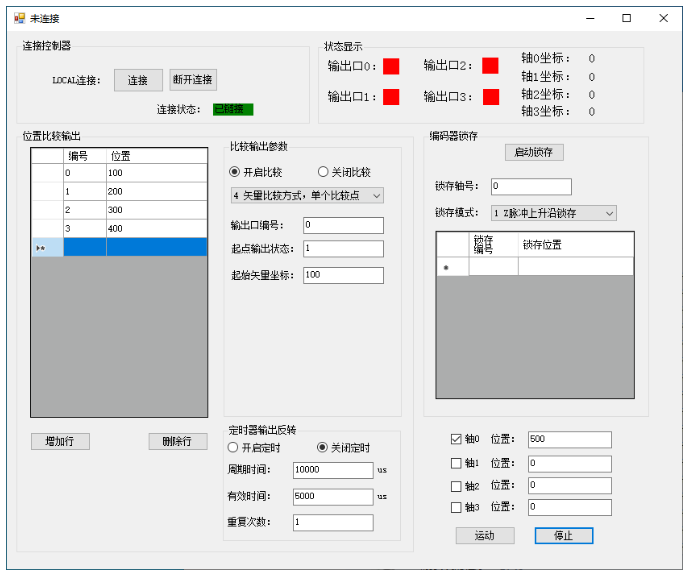Click the 重复次数 input field
Screen dimensions: 690x577
pyautogui.click(x=333, y=522)
